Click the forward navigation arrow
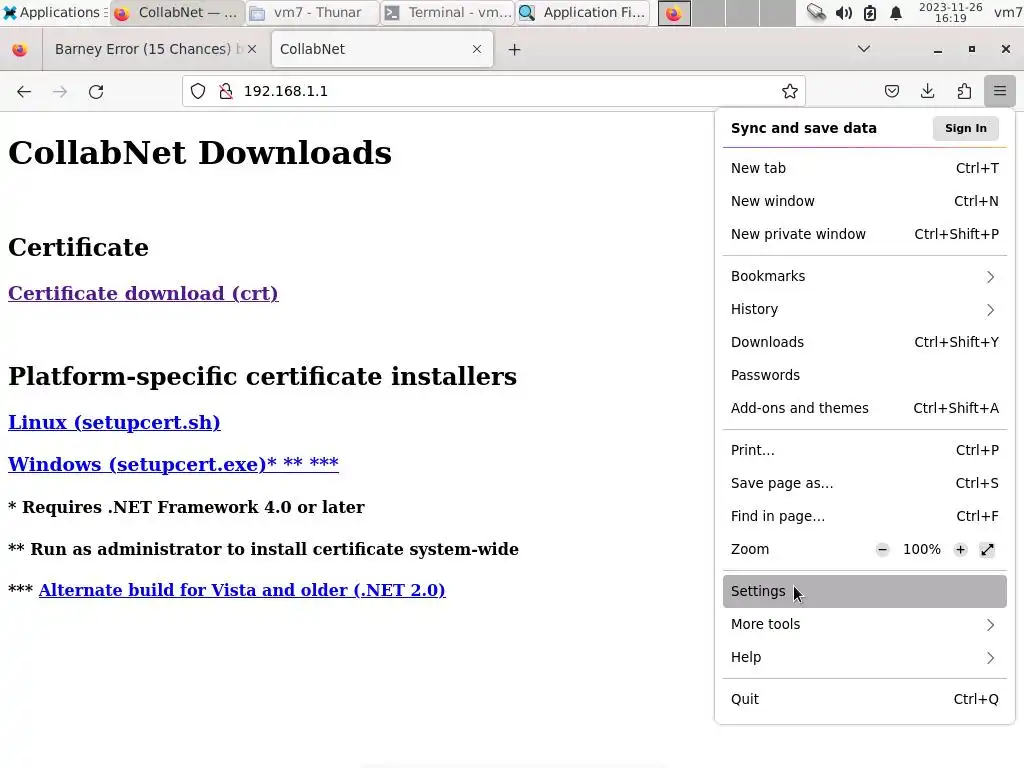1024x768 pixels. point(60,91)
